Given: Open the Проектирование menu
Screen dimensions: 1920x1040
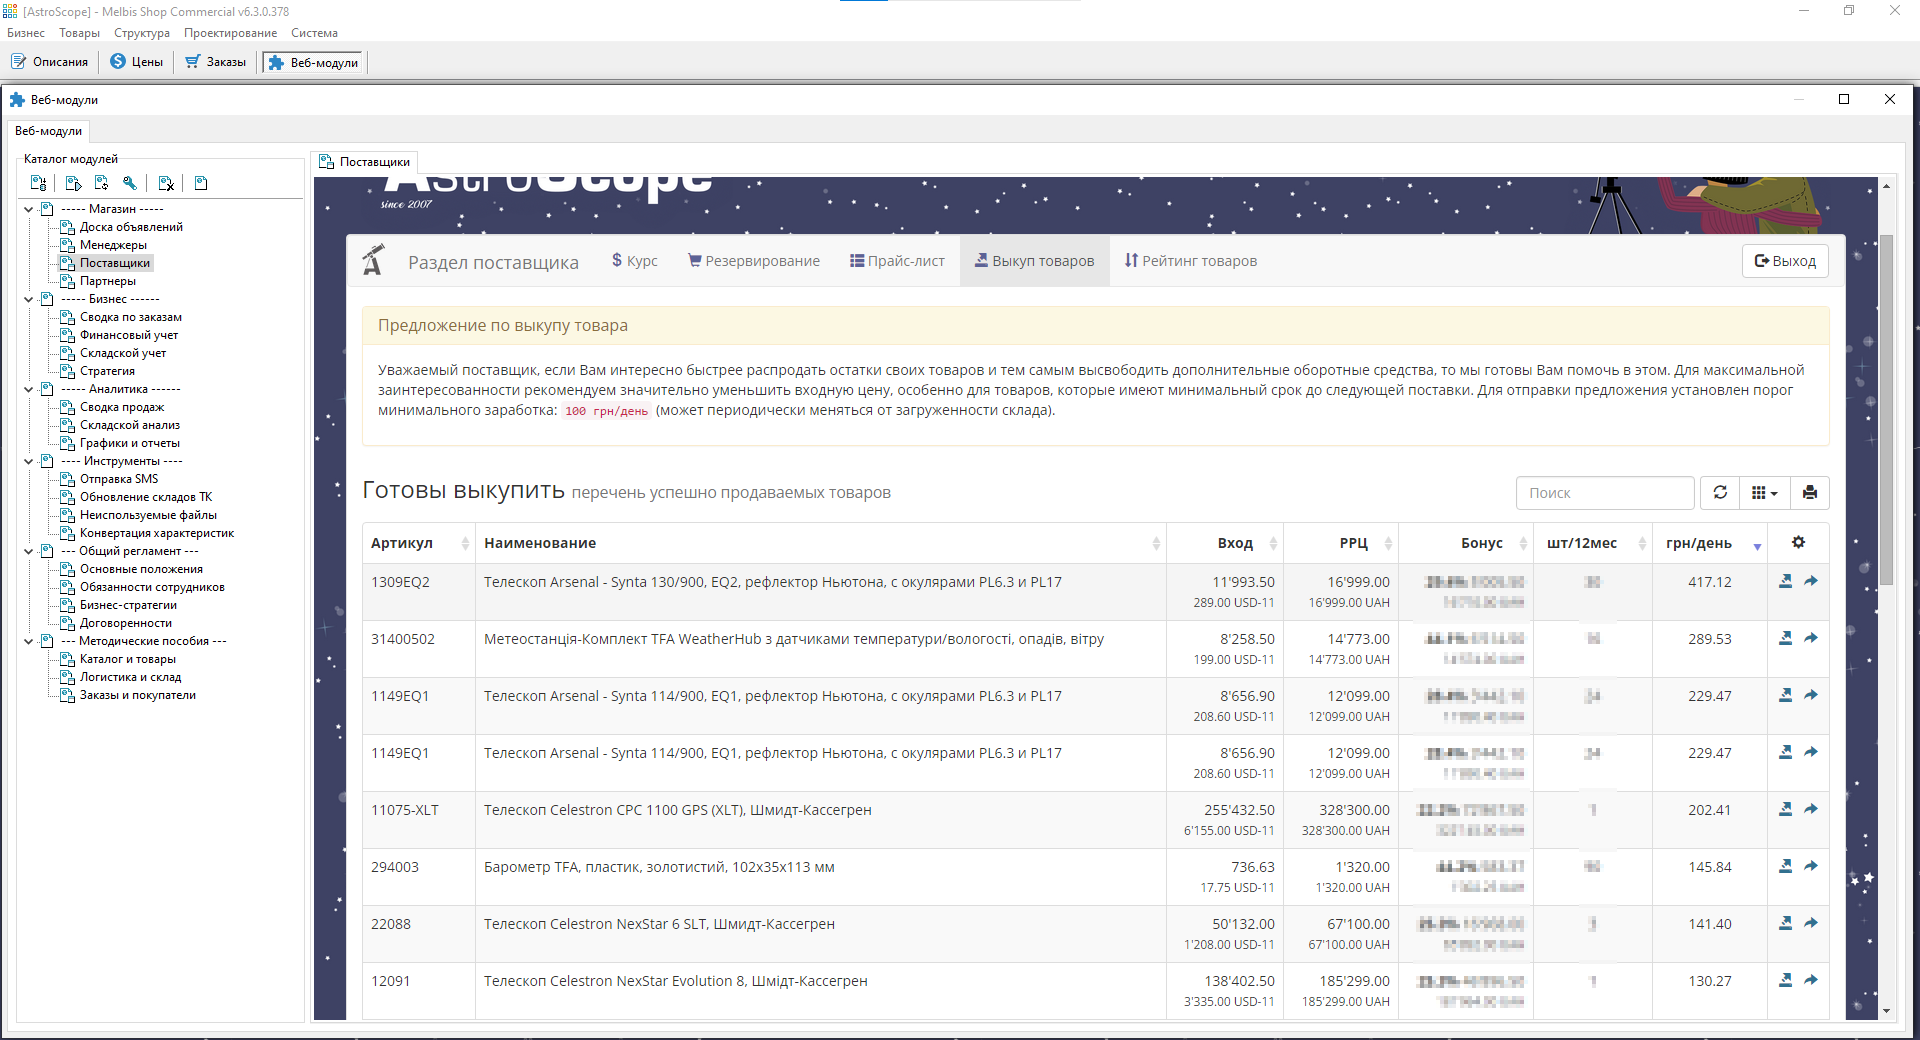Looking at the screenshot, I should coord(230,33).
